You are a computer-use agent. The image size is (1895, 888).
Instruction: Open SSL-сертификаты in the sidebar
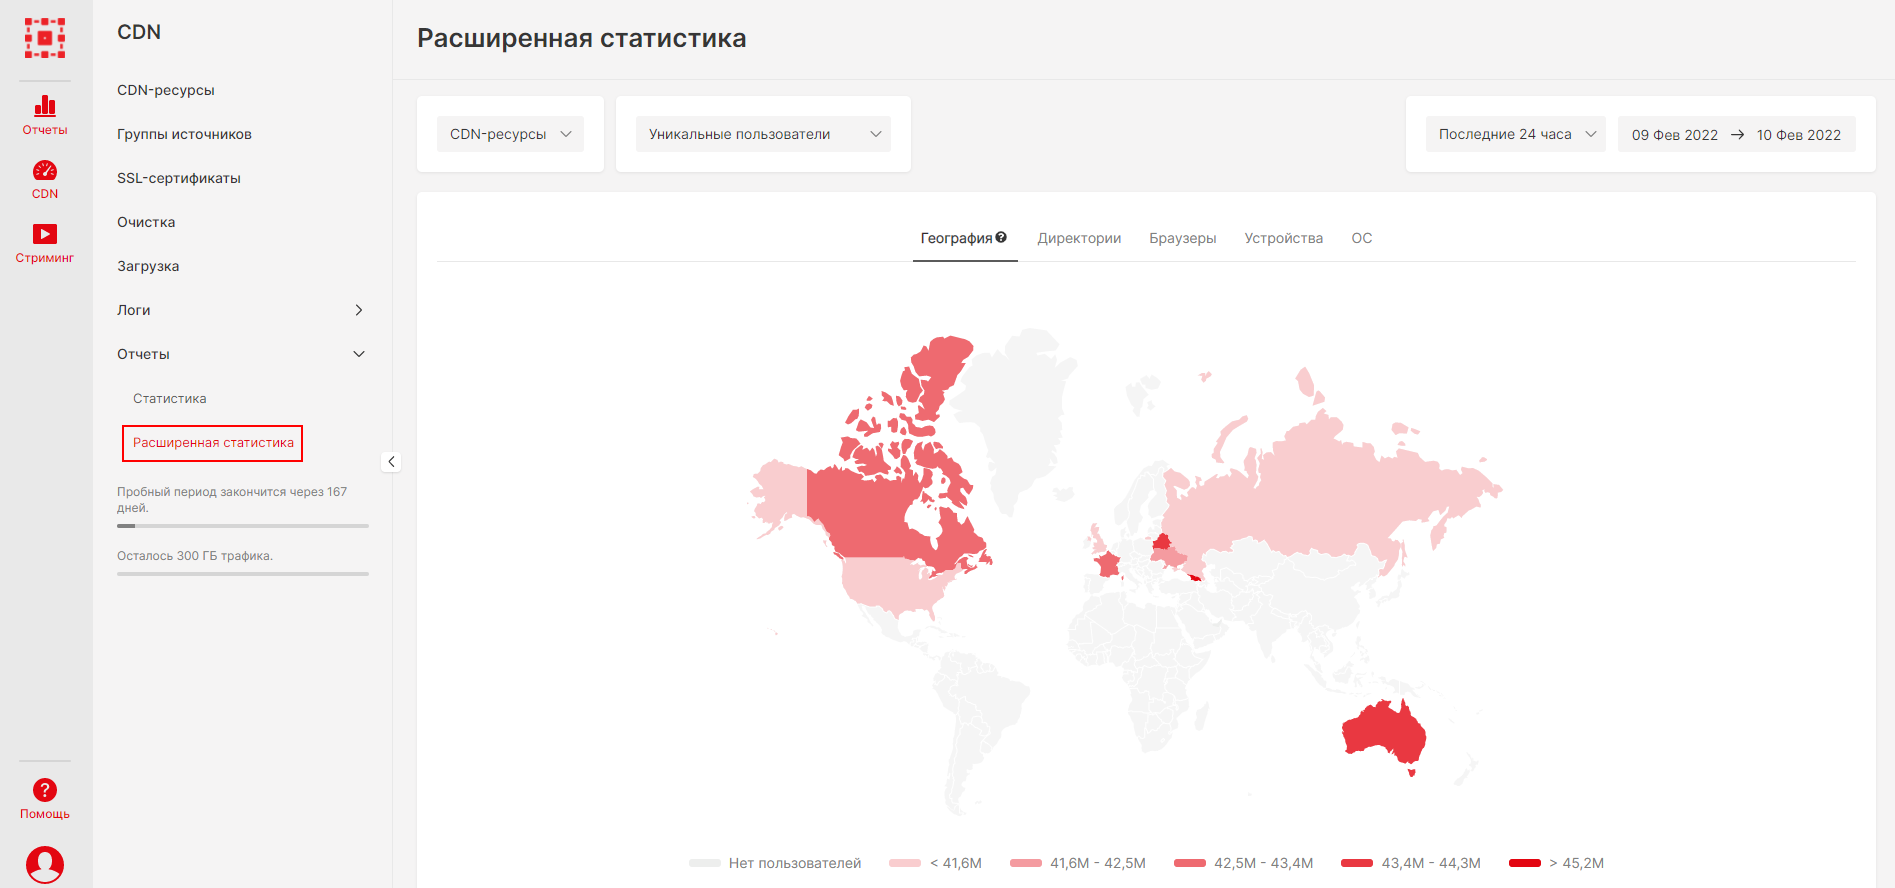[179, 178]
